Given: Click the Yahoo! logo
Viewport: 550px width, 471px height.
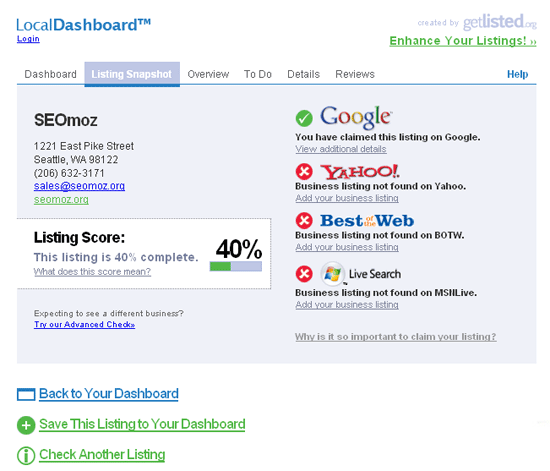Looking at the screenshot, I should [360, 172].
